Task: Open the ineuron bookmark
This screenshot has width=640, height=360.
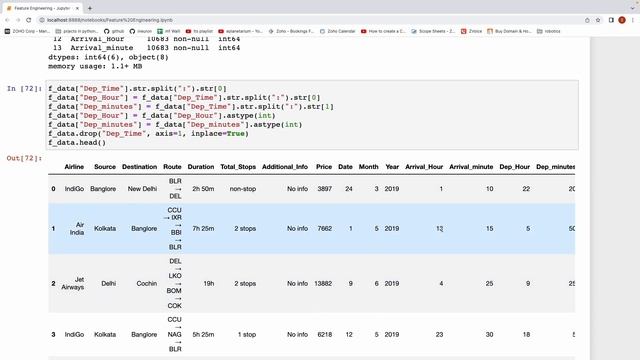Action: (141, 31)
